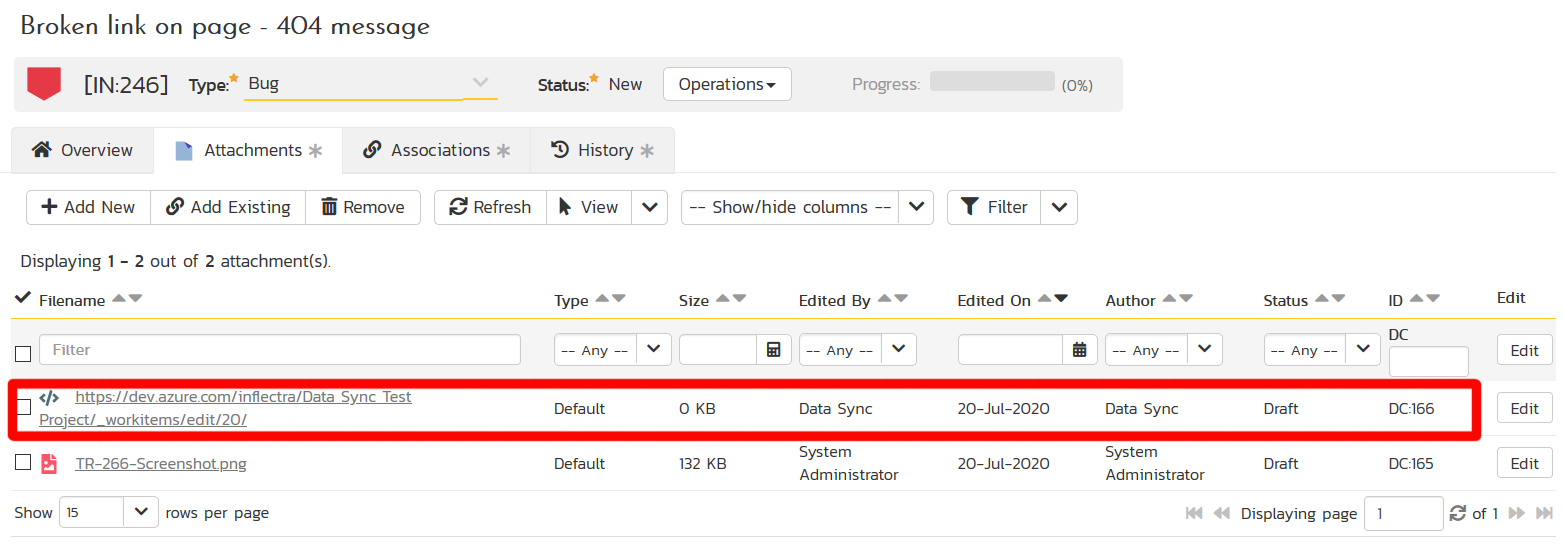This screenshot has width=1563, height=548.
Task: Click the refresh icon beside page number
Action: tap(1459, 513)
